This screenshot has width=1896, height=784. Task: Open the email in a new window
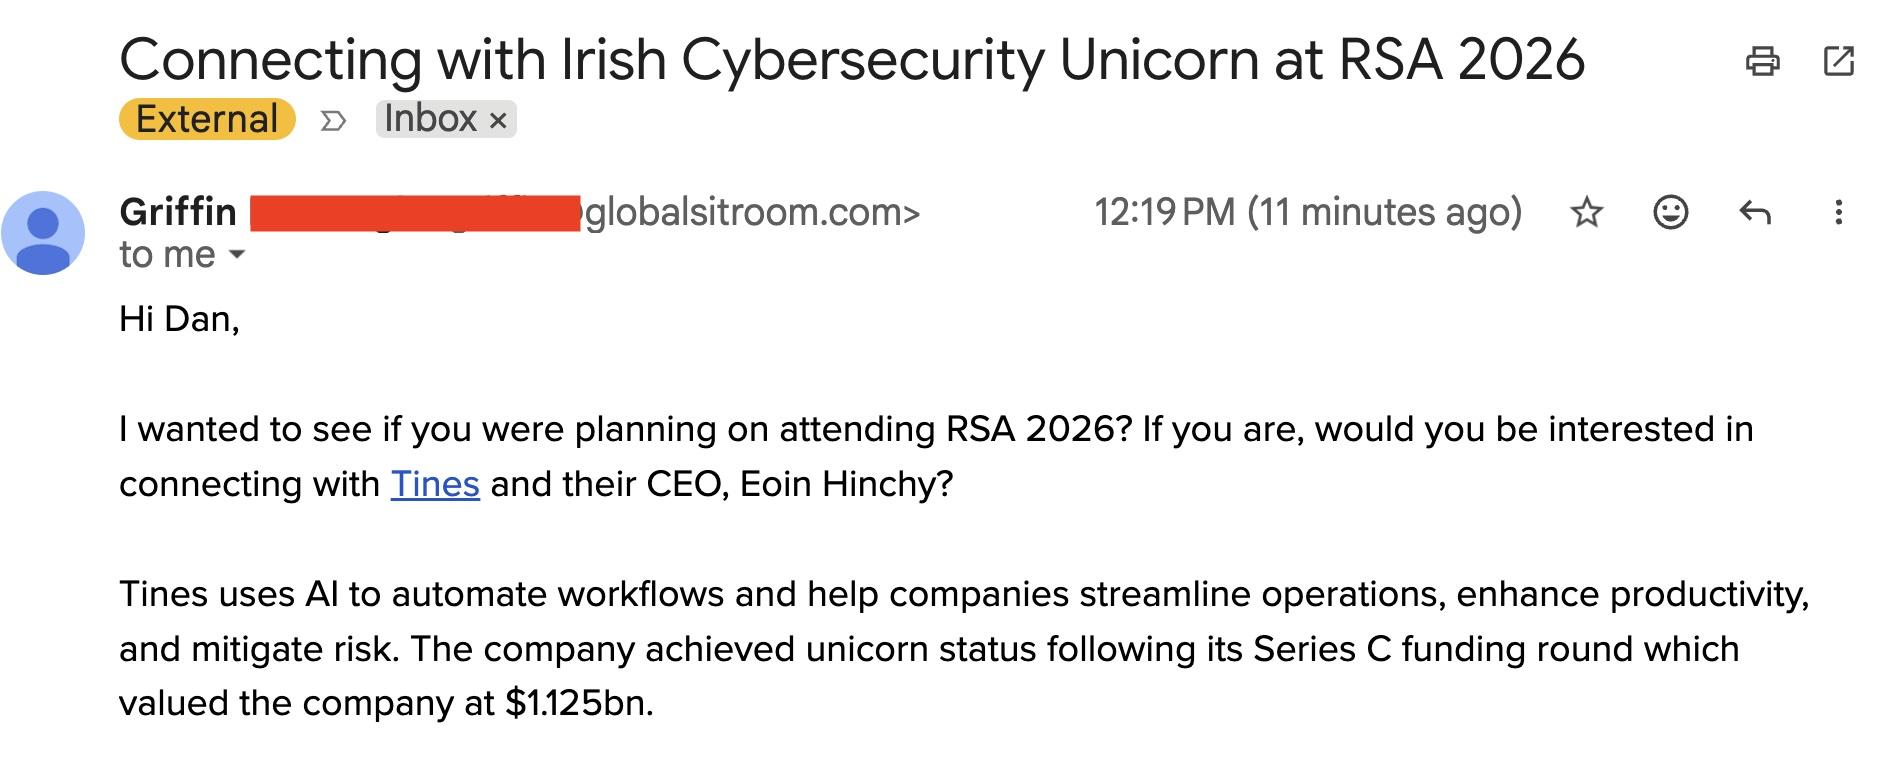tap(1840, 62)
